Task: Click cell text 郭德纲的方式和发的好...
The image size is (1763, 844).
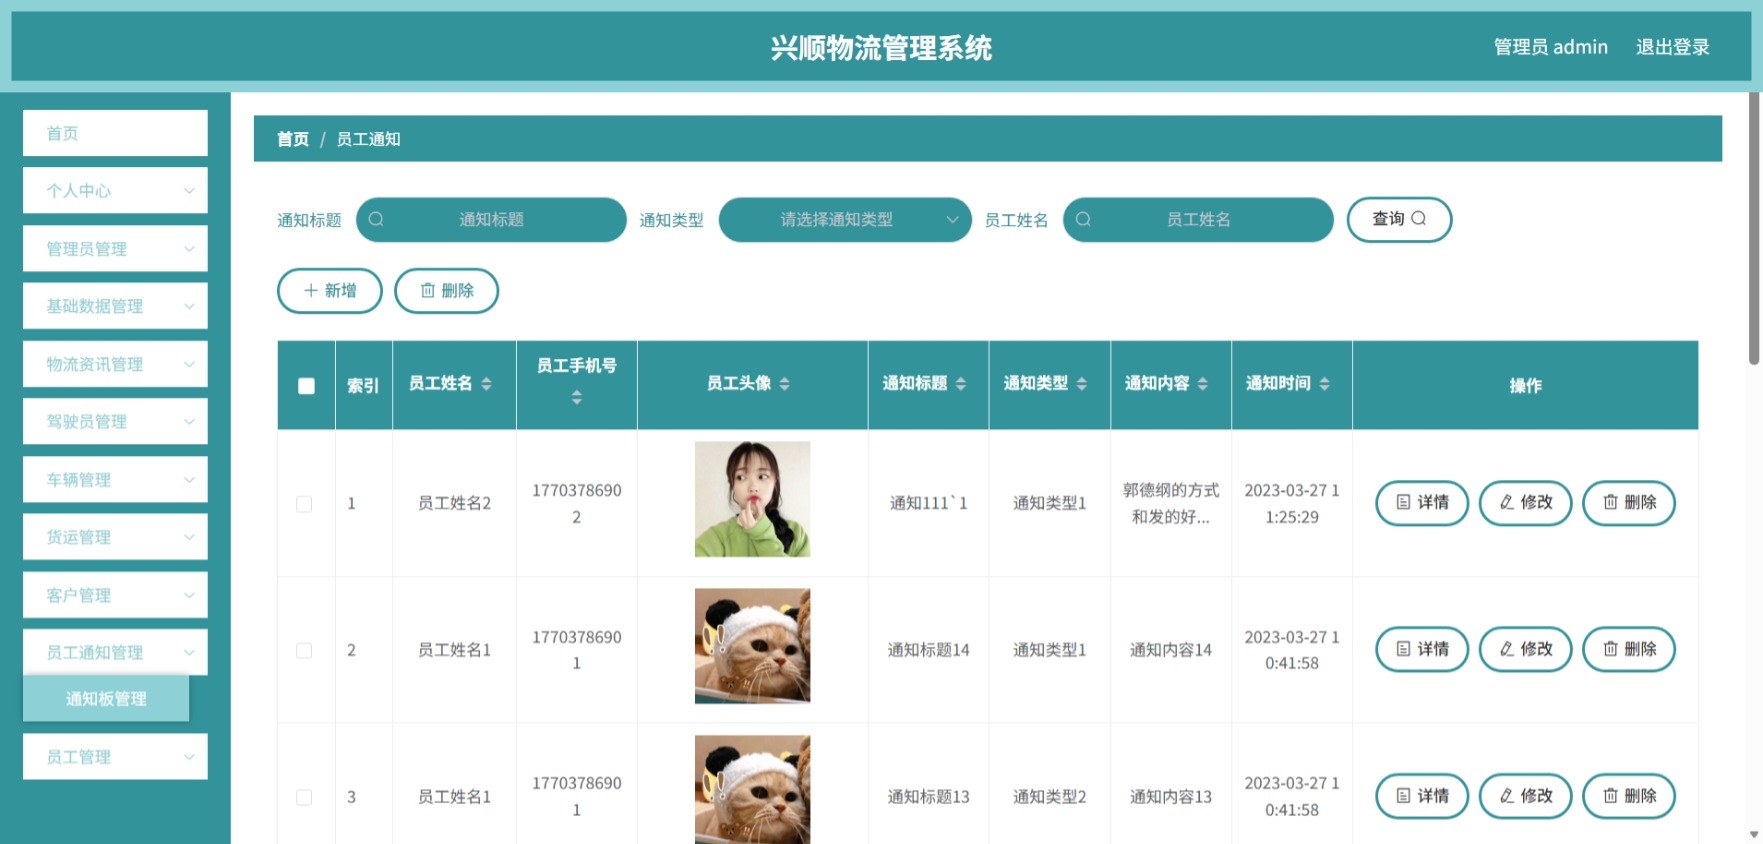Action: click(x=1170, y=503)
